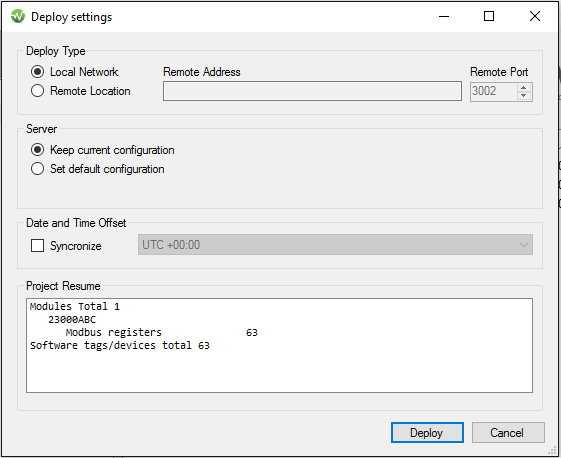Click the 23000ABC module line
Screen dimensions: 561x458
click(x=72, y=320)
